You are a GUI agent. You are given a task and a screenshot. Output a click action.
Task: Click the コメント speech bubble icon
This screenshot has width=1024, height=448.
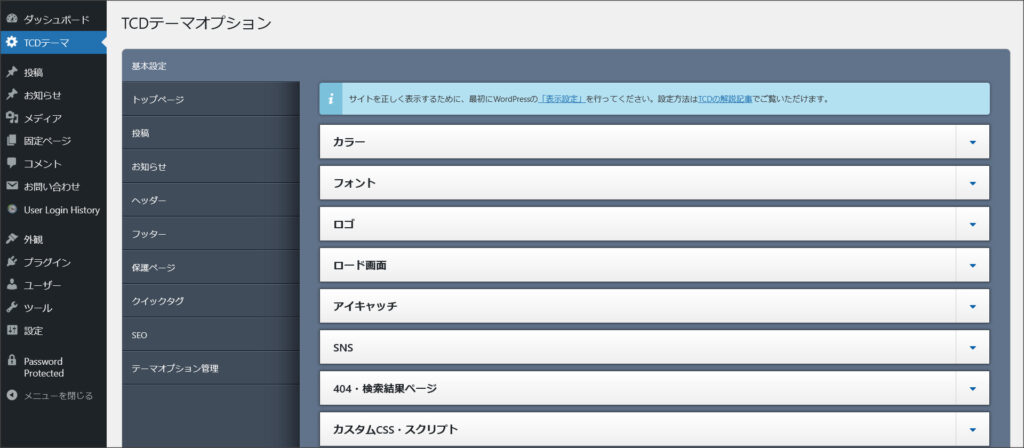[12, 163]
